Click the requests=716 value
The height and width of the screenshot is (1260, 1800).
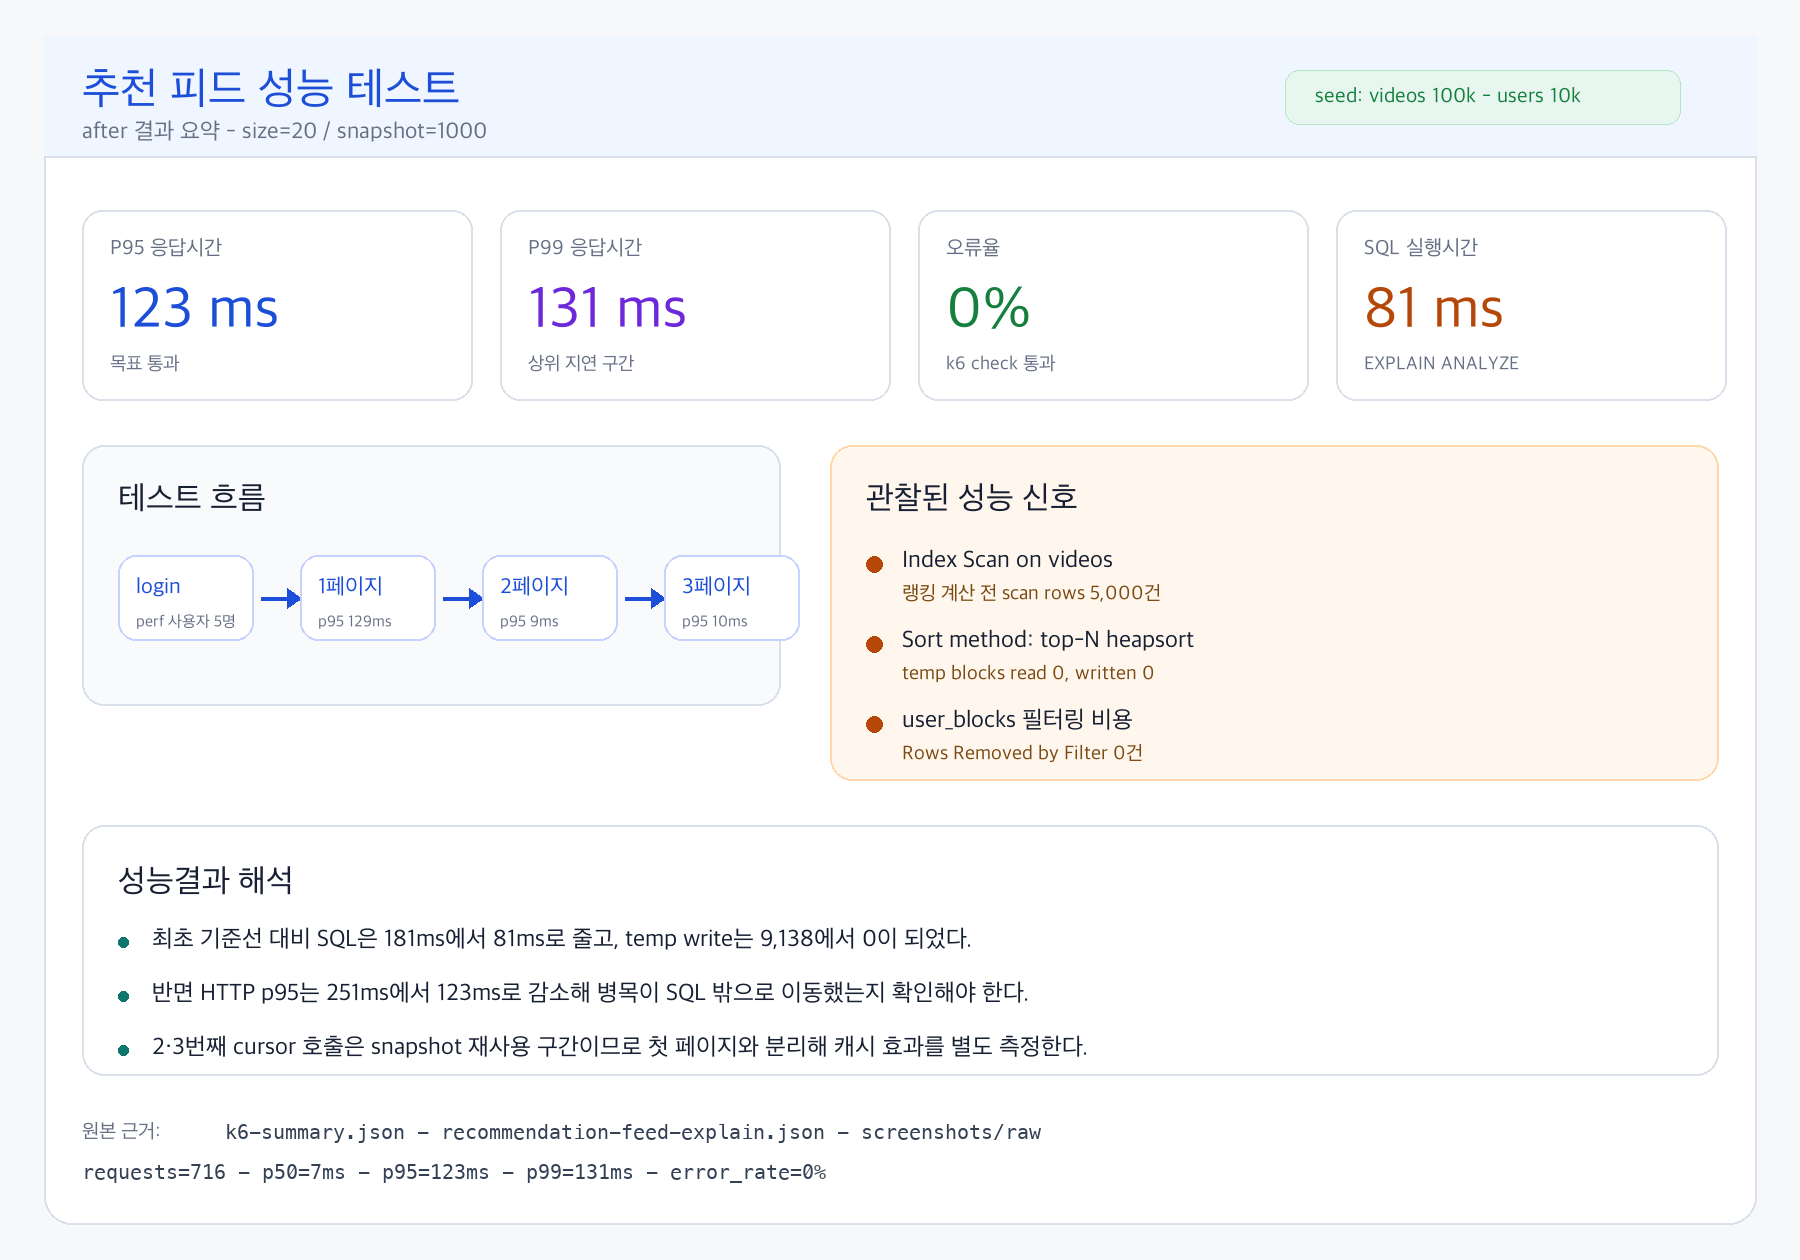pos(154,1172)
